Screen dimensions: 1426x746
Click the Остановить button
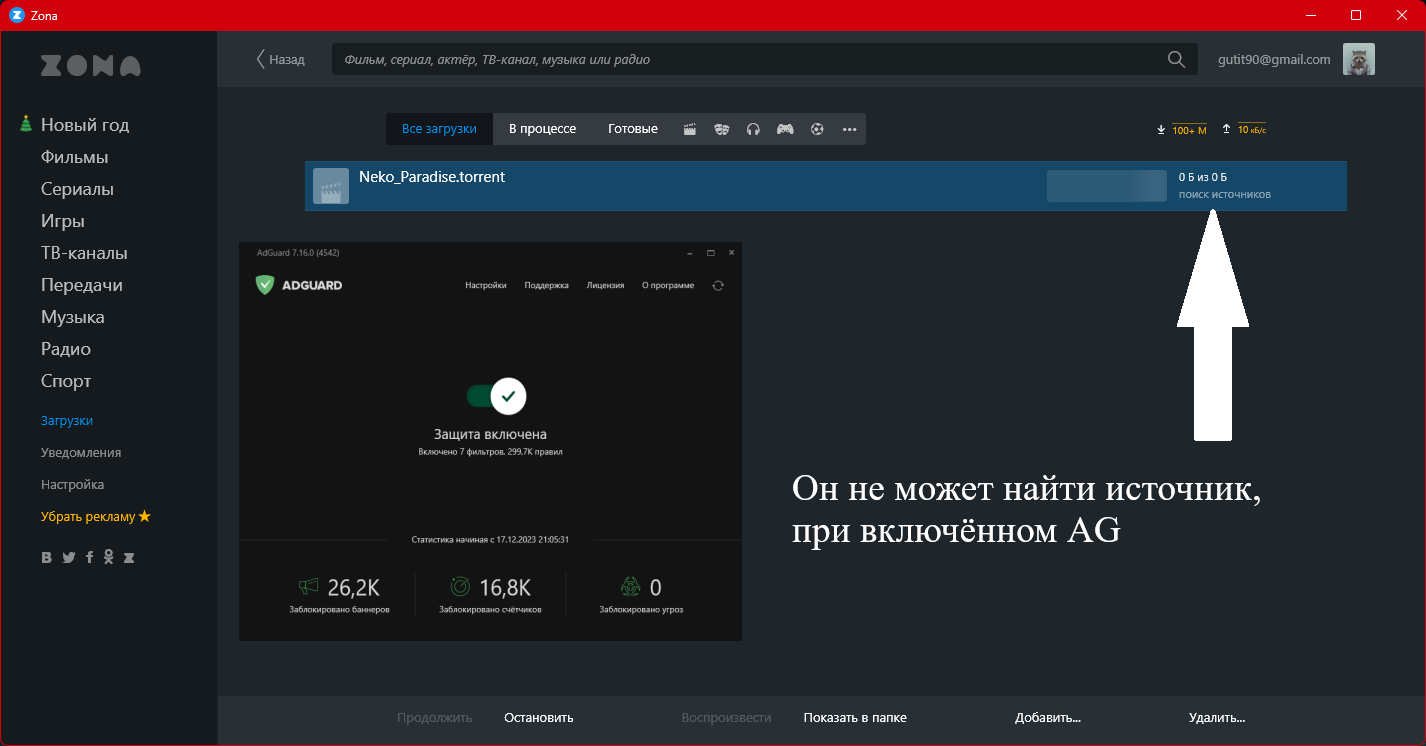537,717
